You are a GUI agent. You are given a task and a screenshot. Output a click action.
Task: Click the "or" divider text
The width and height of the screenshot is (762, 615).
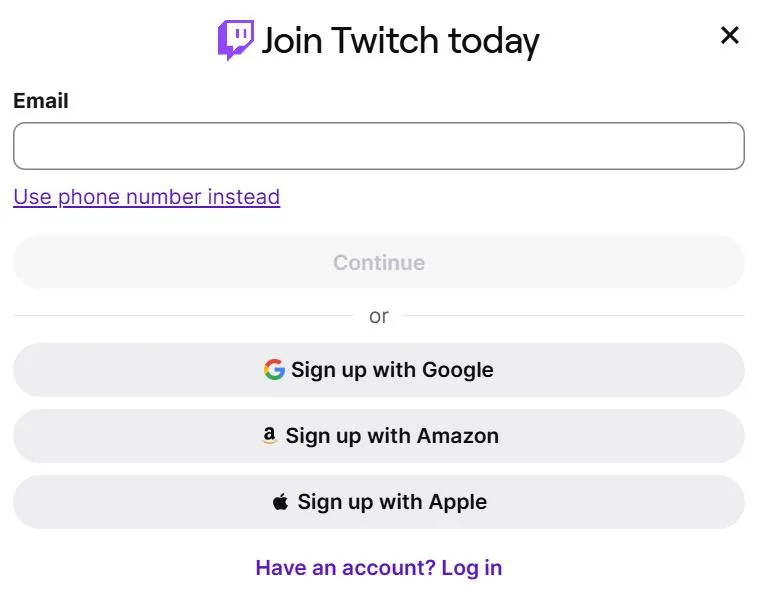coord(379,316)
